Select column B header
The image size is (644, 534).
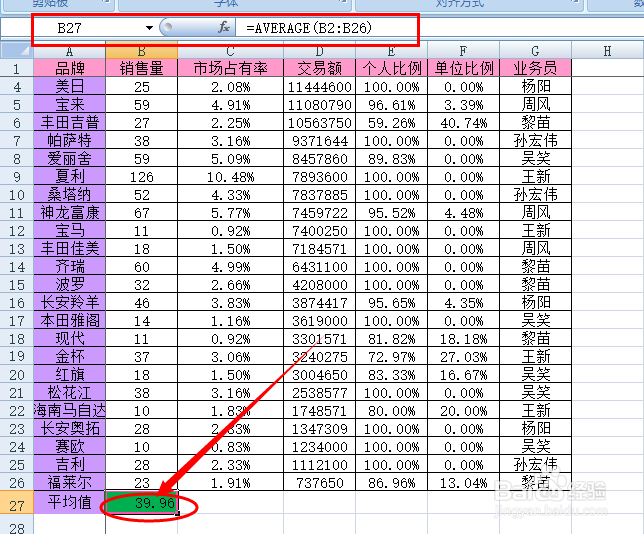(x=142, y=51)
